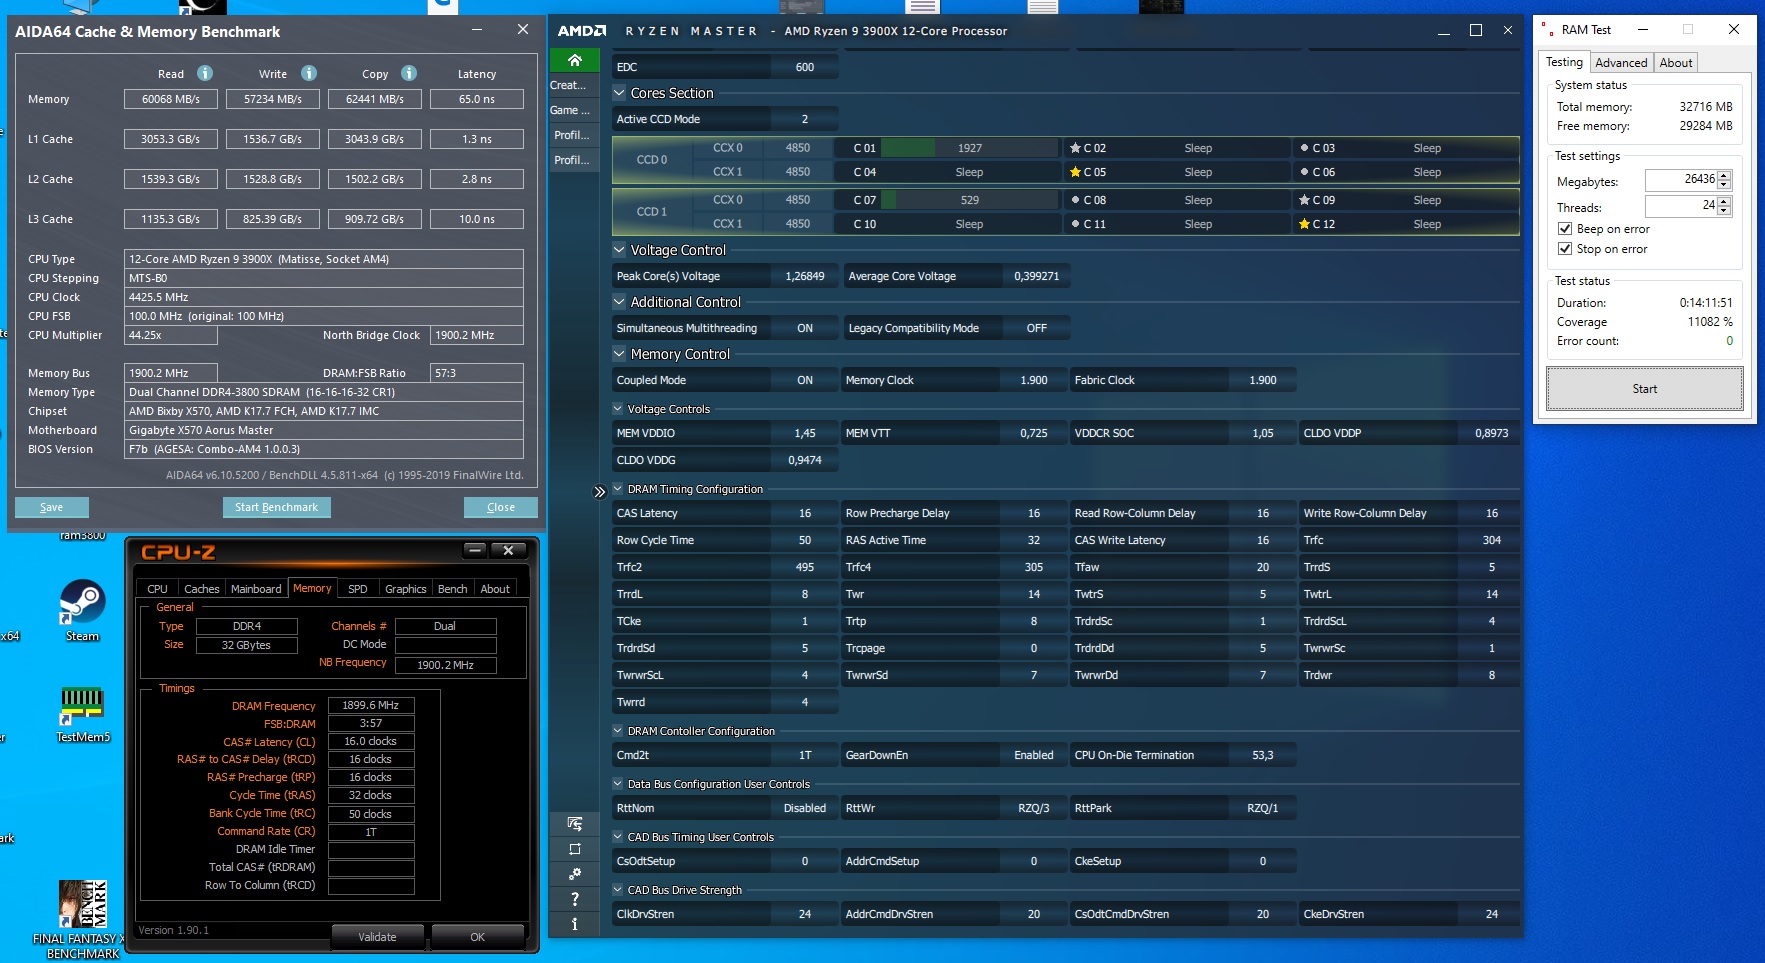Collapse DRAM Timing Configuration subsection
The width and height of the screenshot is (1765, 963).
coord(618,489)
